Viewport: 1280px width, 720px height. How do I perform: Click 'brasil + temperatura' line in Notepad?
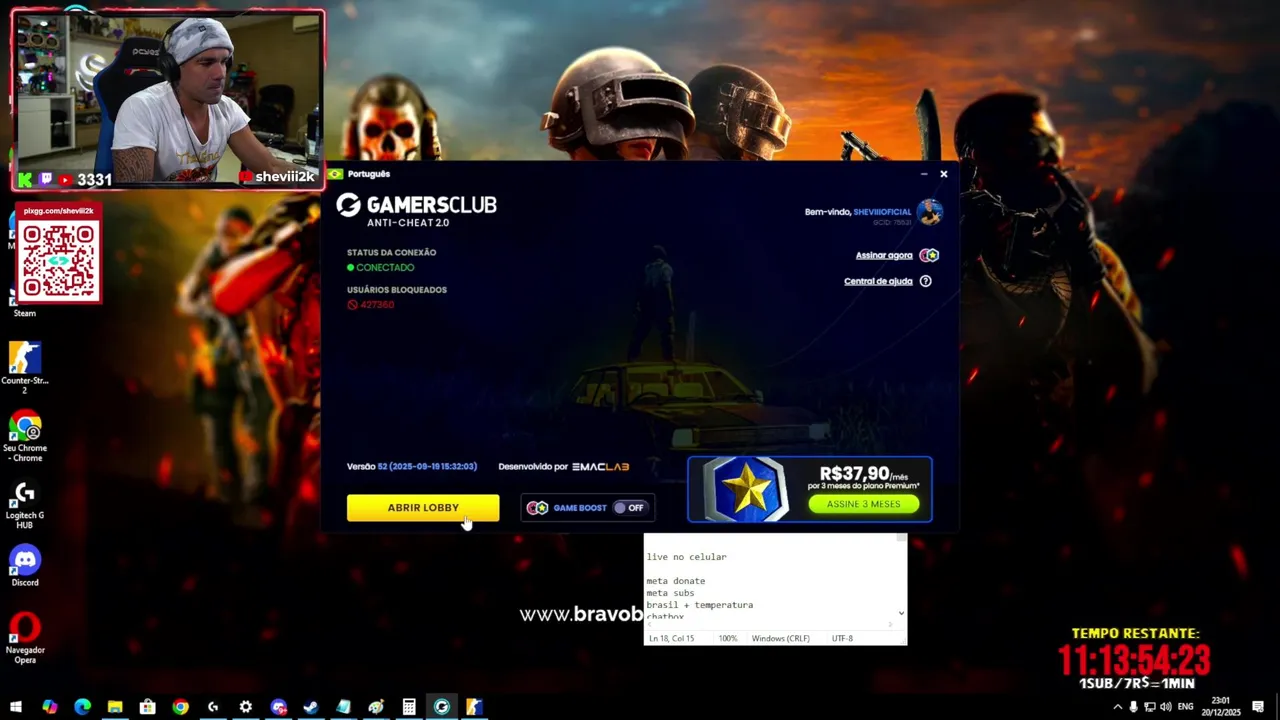click(699, 605)
